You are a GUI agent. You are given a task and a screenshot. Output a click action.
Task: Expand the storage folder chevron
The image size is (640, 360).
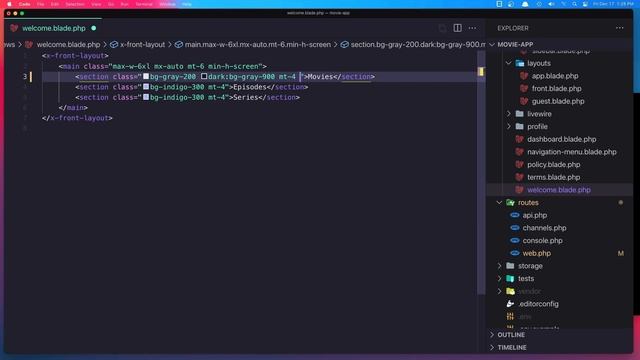tap(499, 266)
